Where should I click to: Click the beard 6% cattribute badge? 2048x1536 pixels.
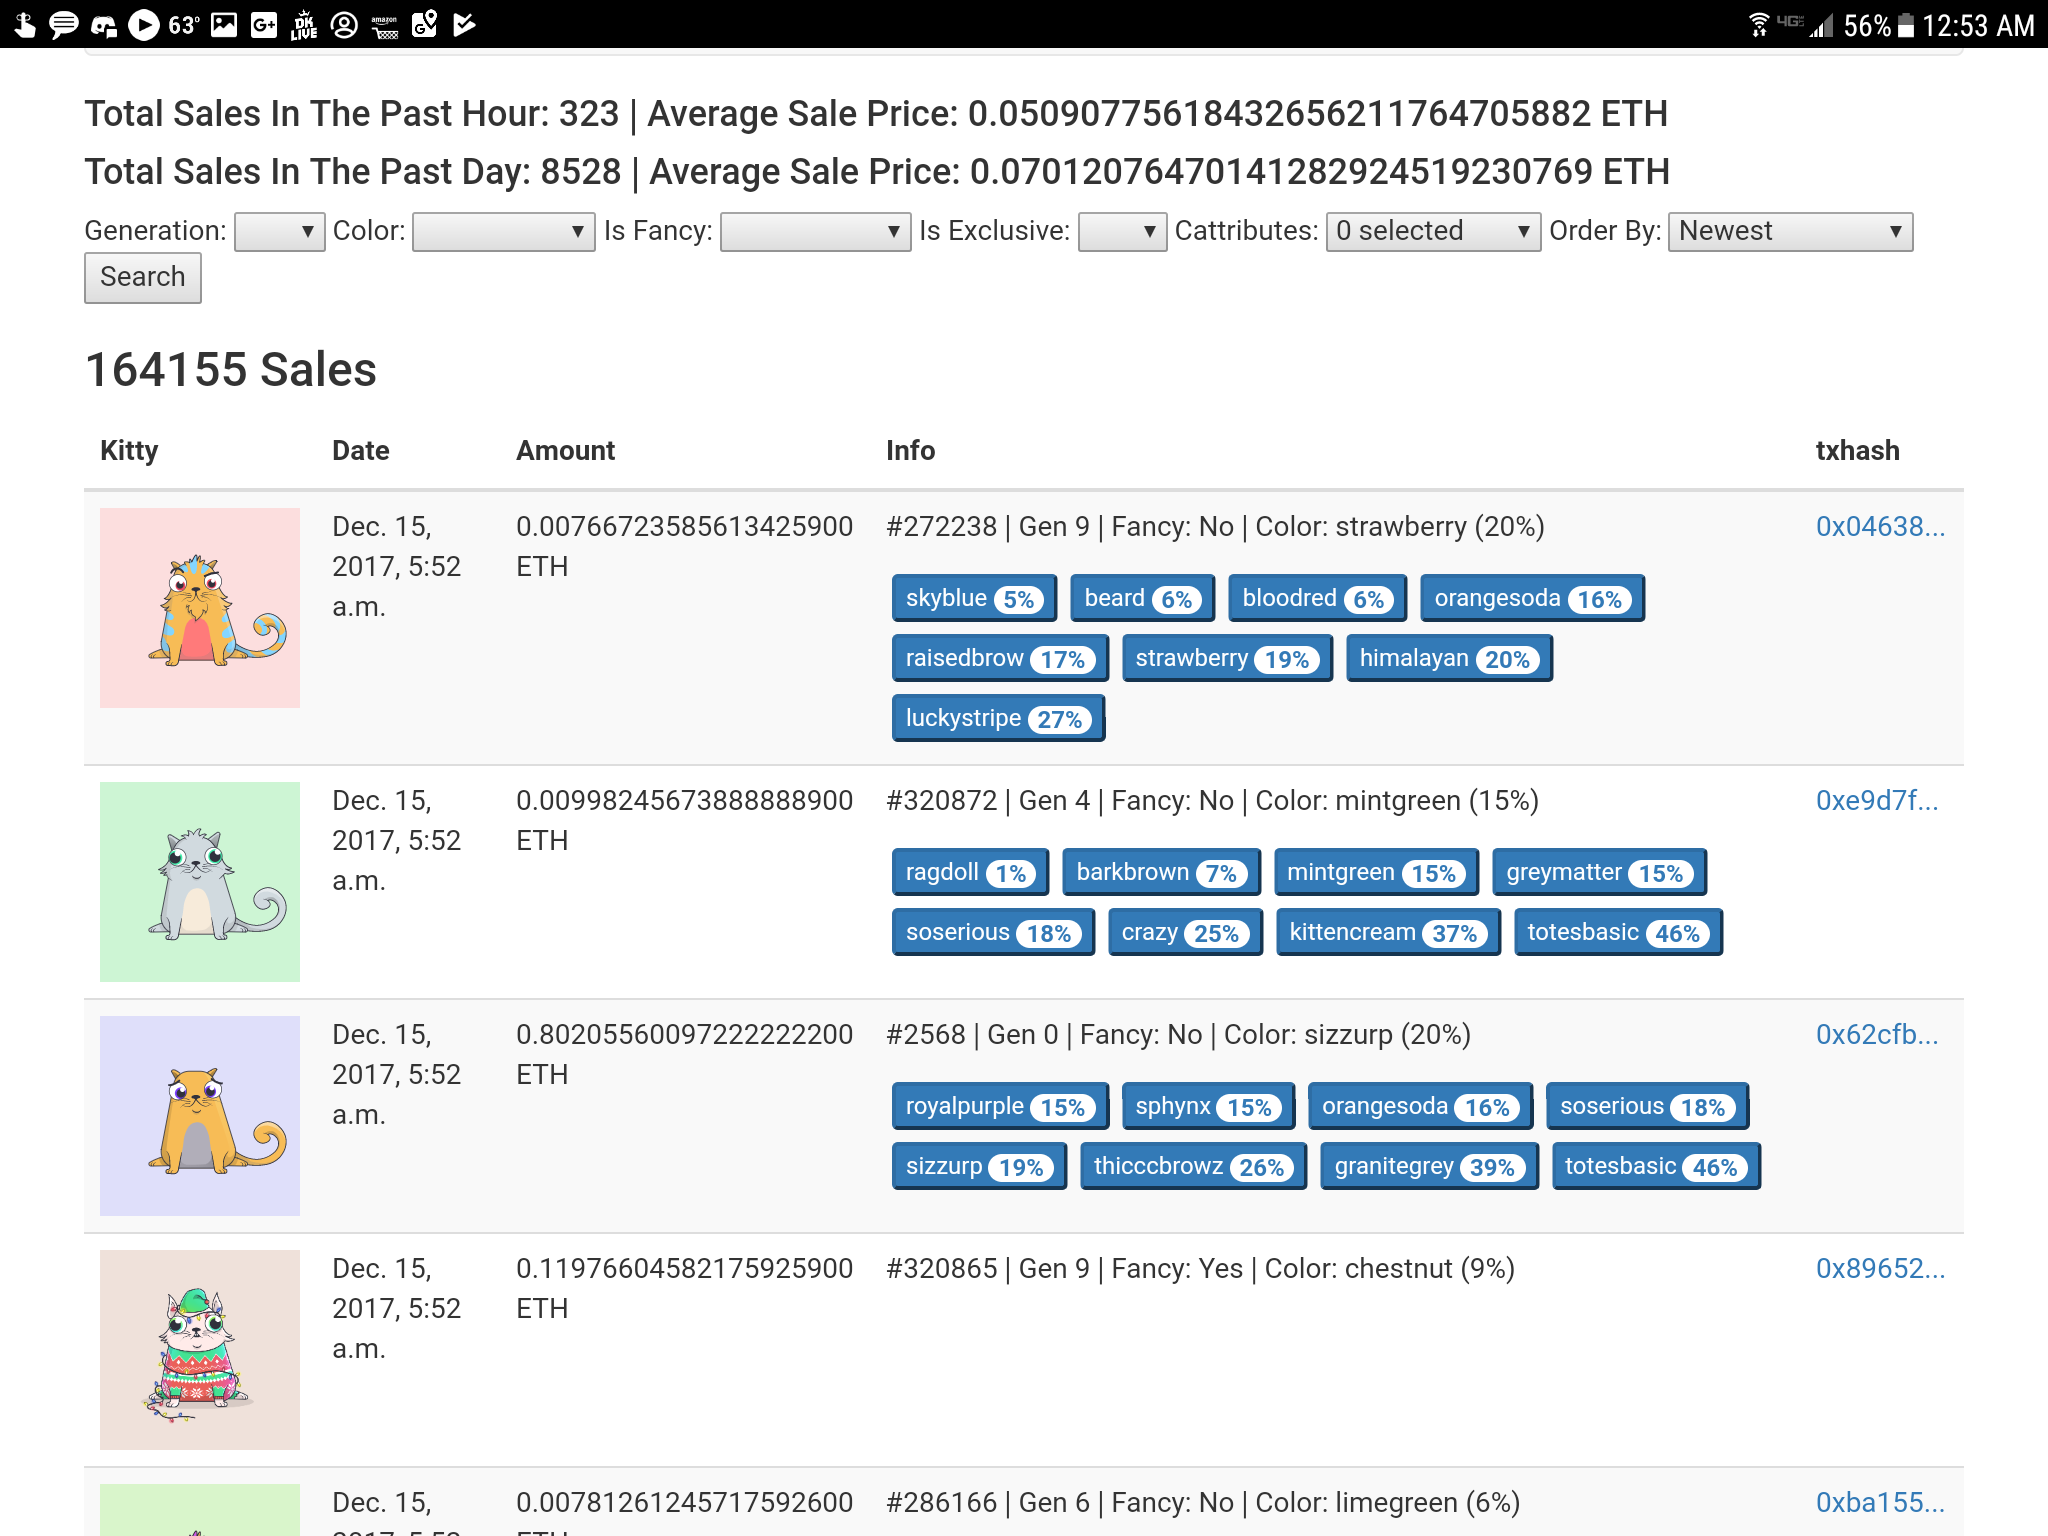click(1142, 598)
